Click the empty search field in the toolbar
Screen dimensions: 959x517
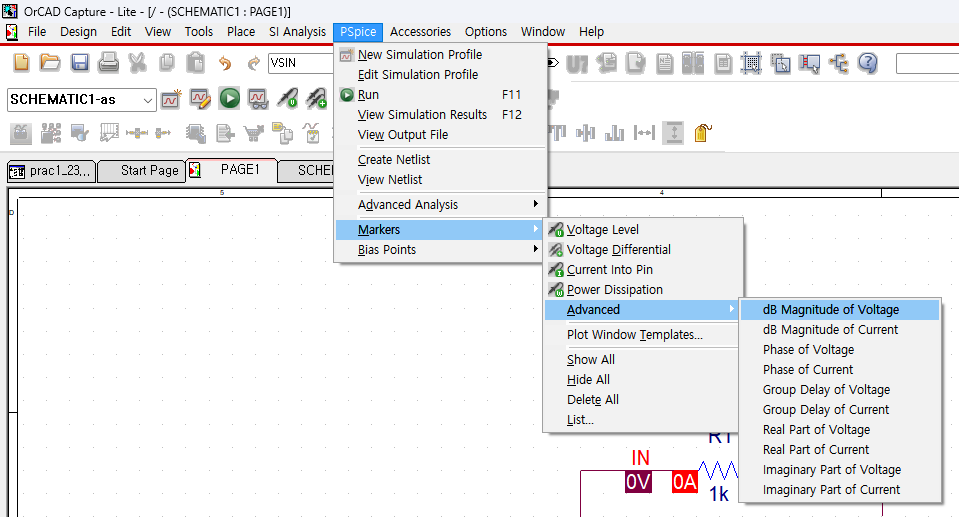click(927, 63)
